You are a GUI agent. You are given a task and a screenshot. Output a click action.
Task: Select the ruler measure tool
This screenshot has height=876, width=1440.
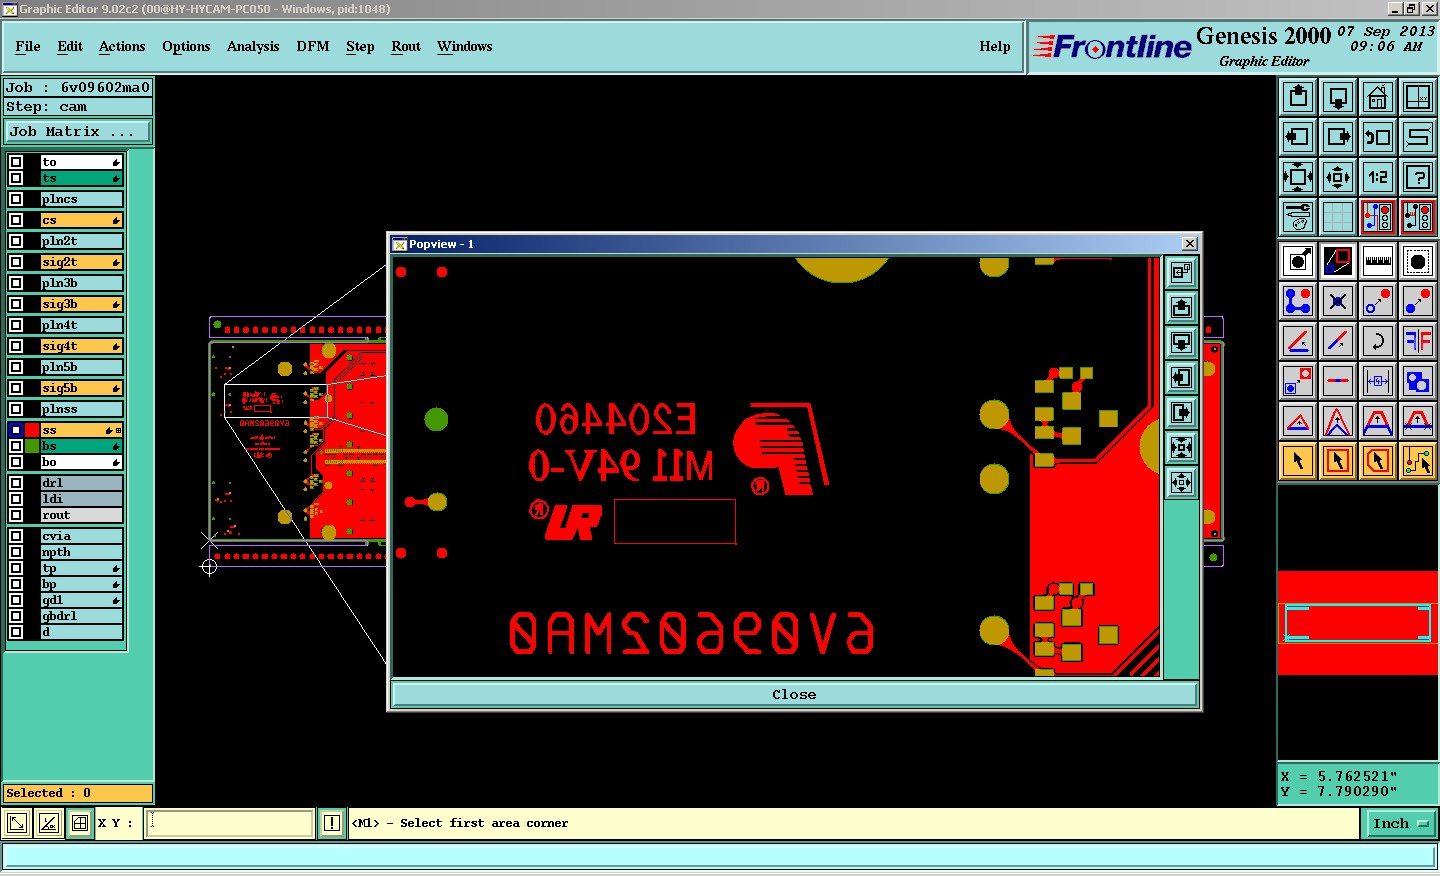point(1378,262)
